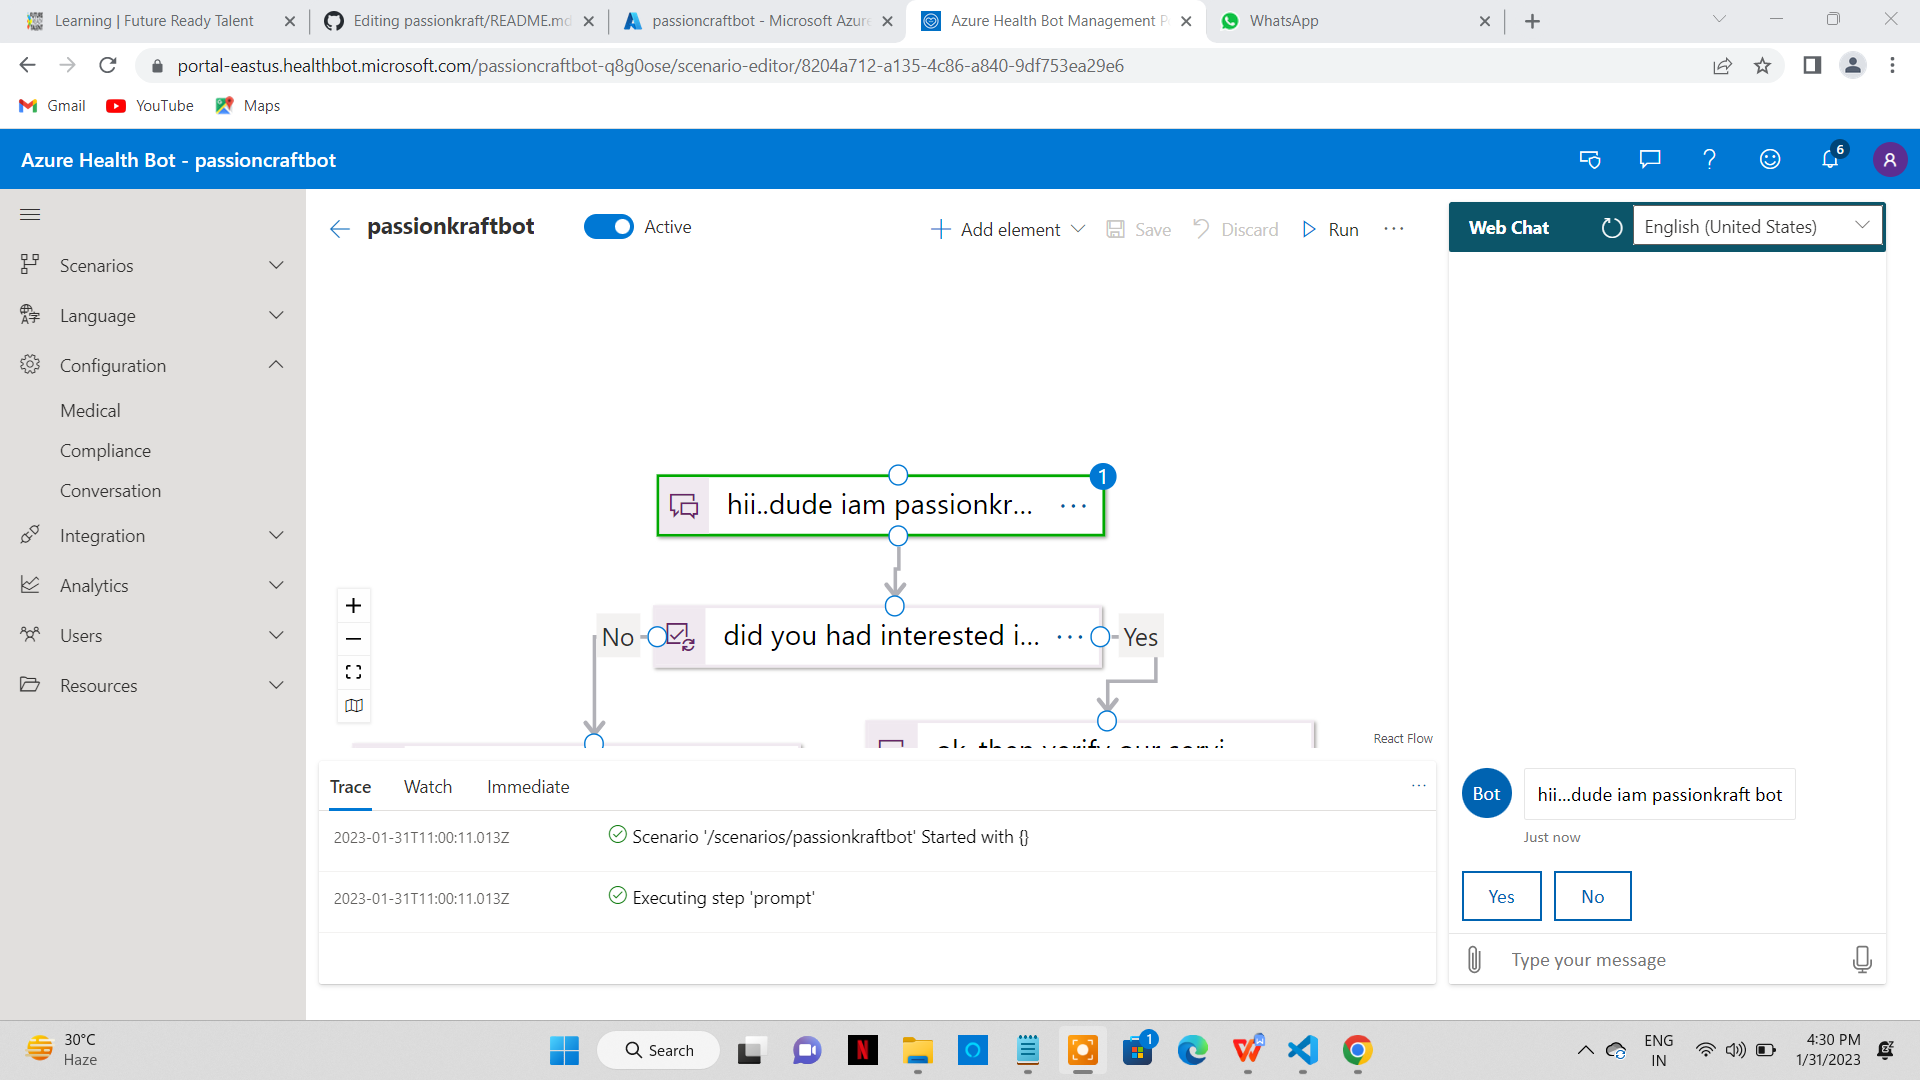
Task: Click the help question mark icon
Action: click(1709, 159)
